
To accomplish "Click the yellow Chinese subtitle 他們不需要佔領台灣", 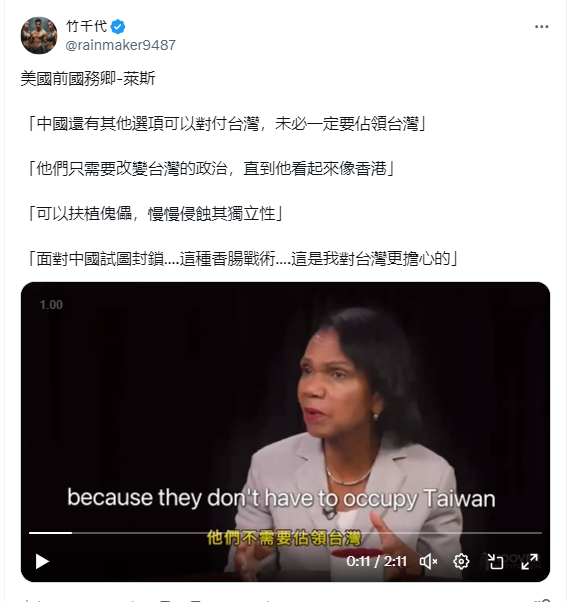I will (284, 538).
